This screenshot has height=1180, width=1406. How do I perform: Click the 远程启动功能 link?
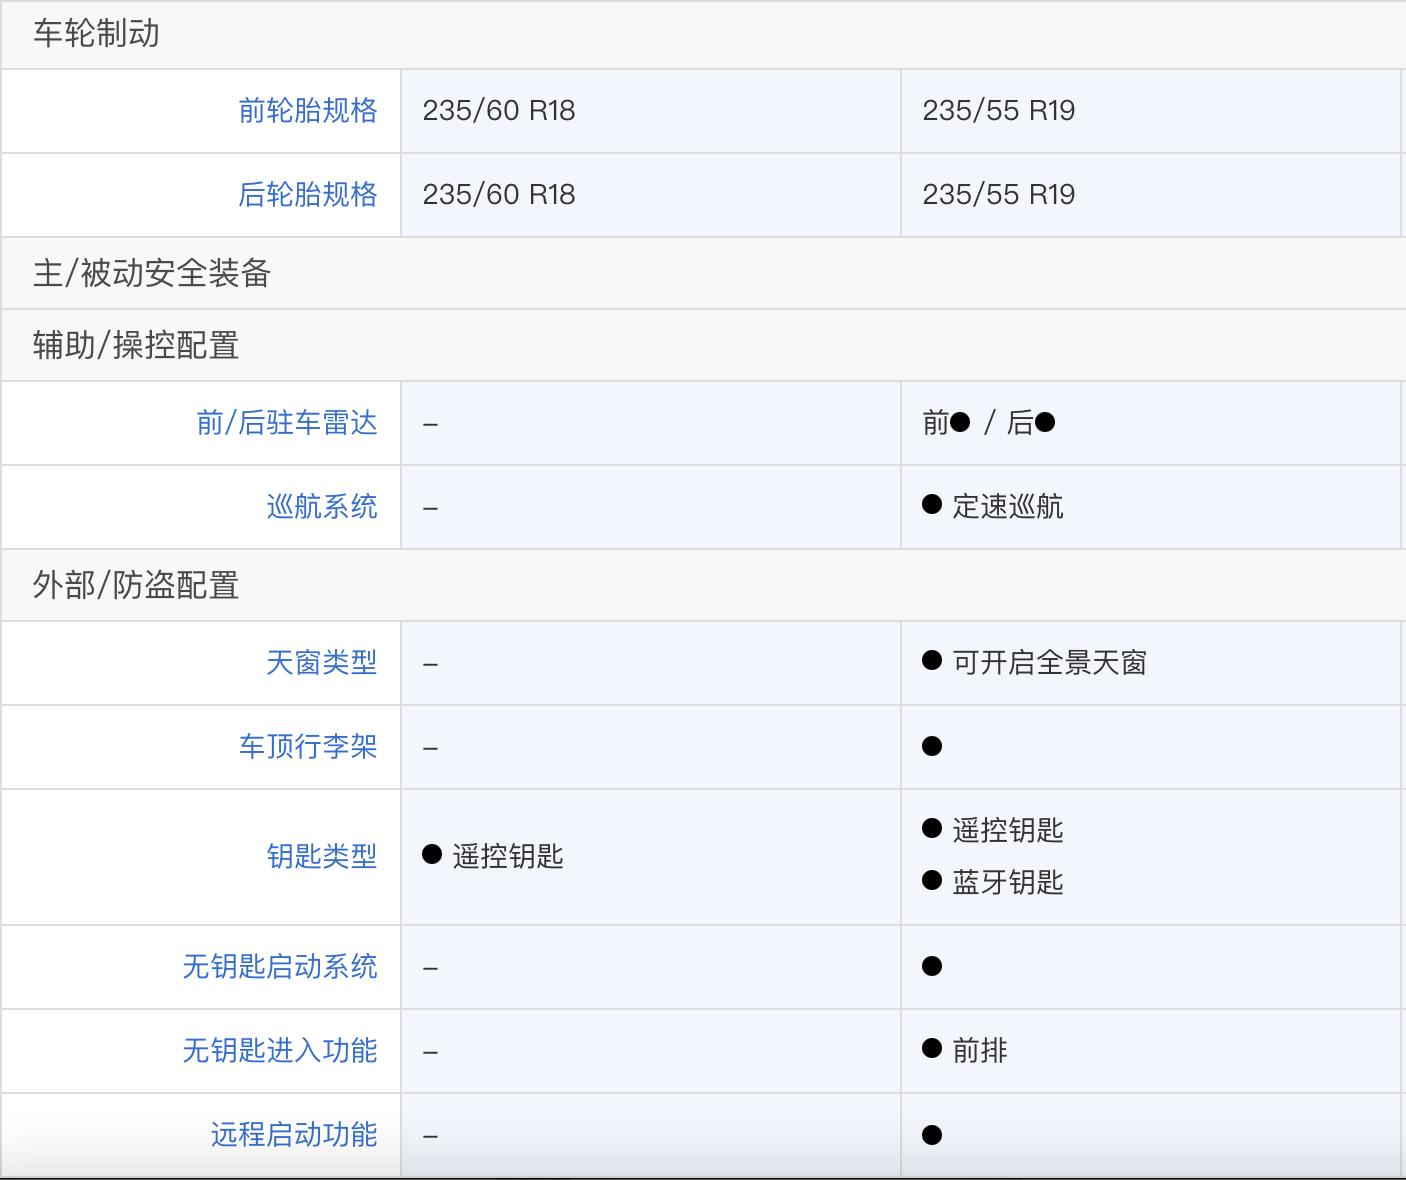294,1135
